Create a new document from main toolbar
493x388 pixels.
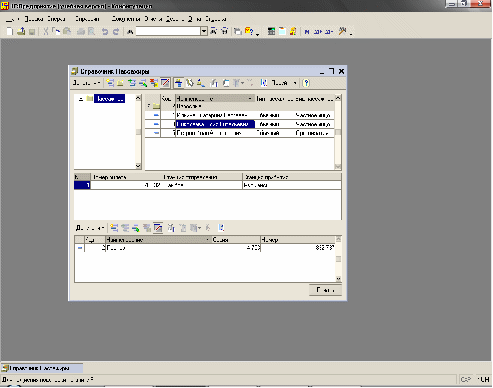[x=10, y=31]
